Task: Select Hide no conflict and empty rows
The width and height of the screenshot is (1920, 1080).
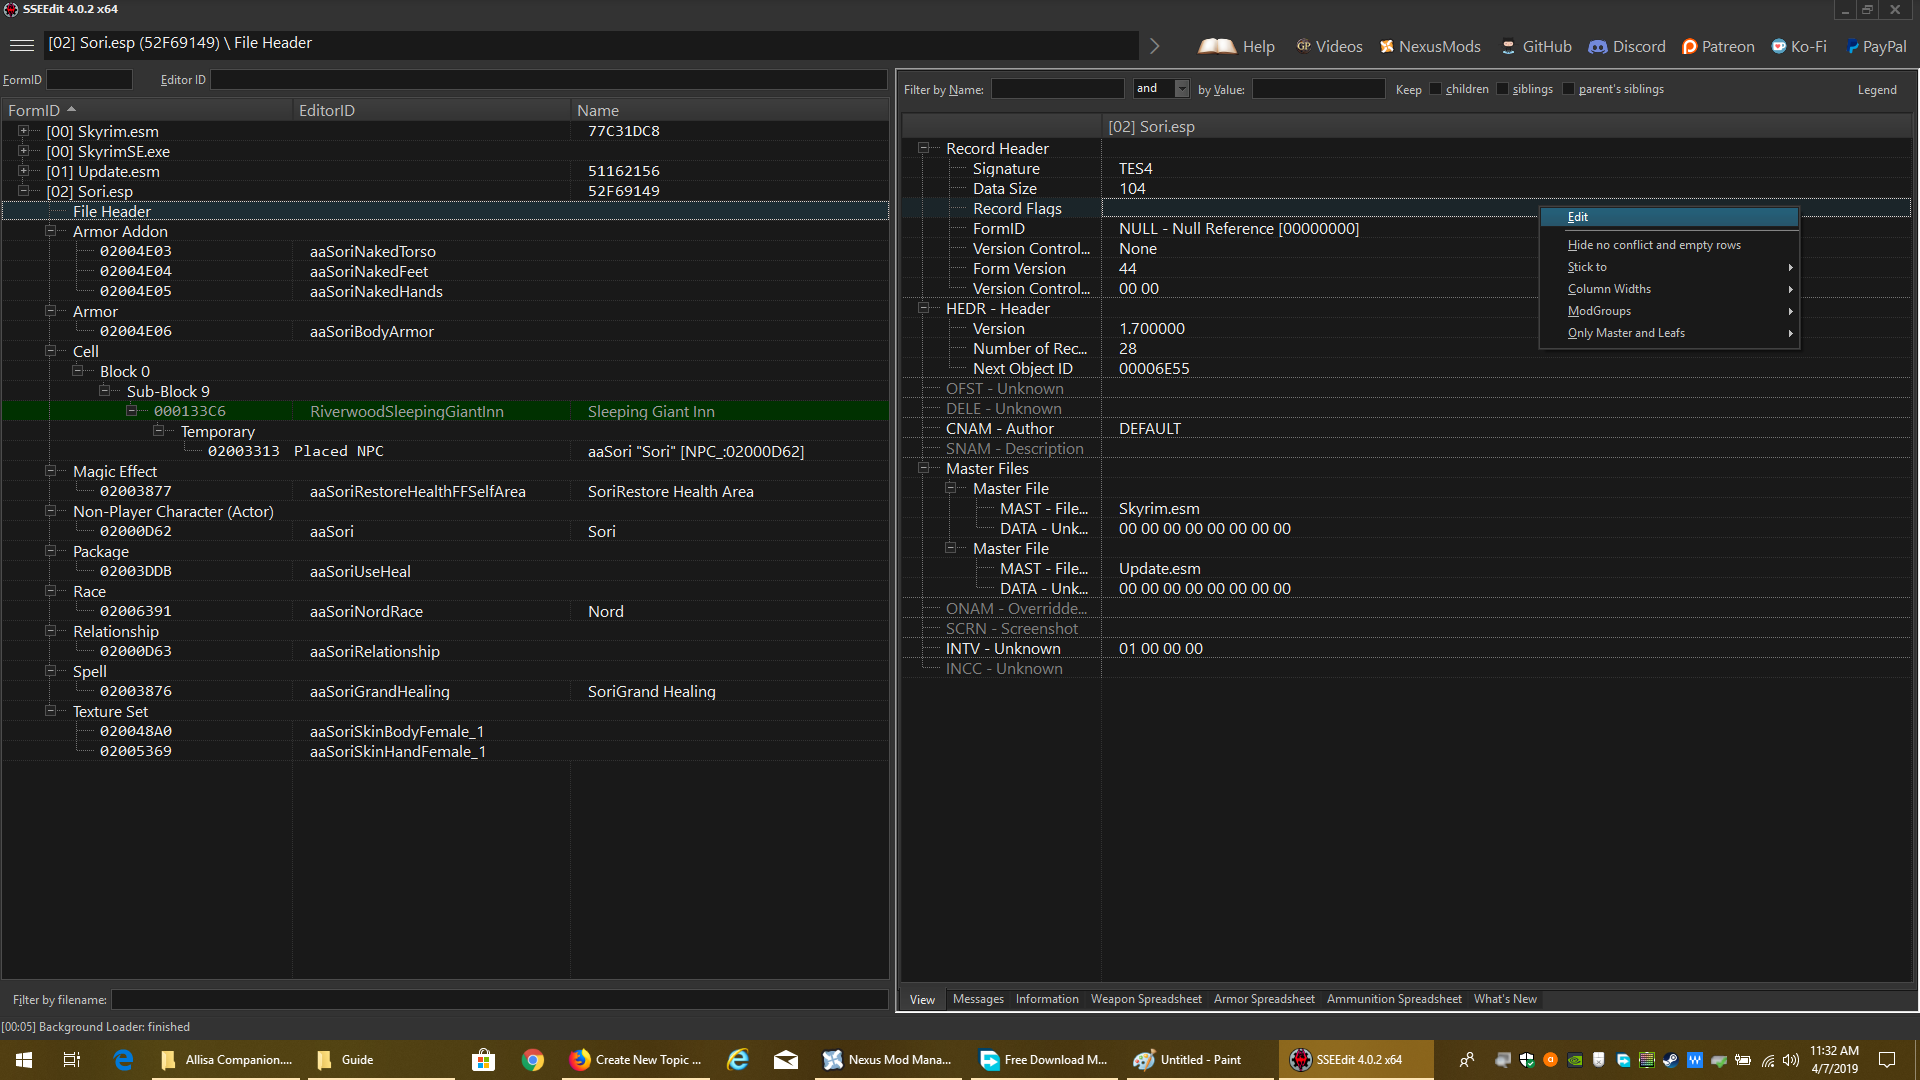Action: pos(1669,245)
